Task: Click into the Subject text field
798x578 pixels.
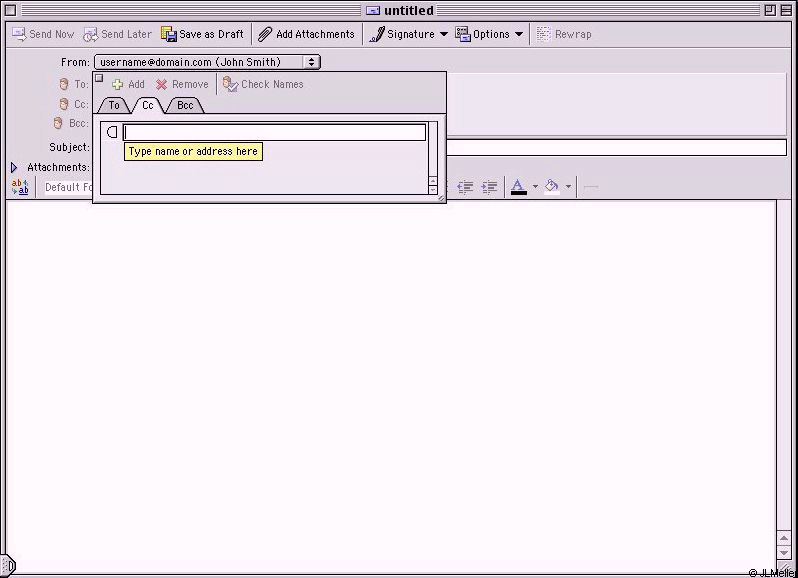Action: point(616,148)
